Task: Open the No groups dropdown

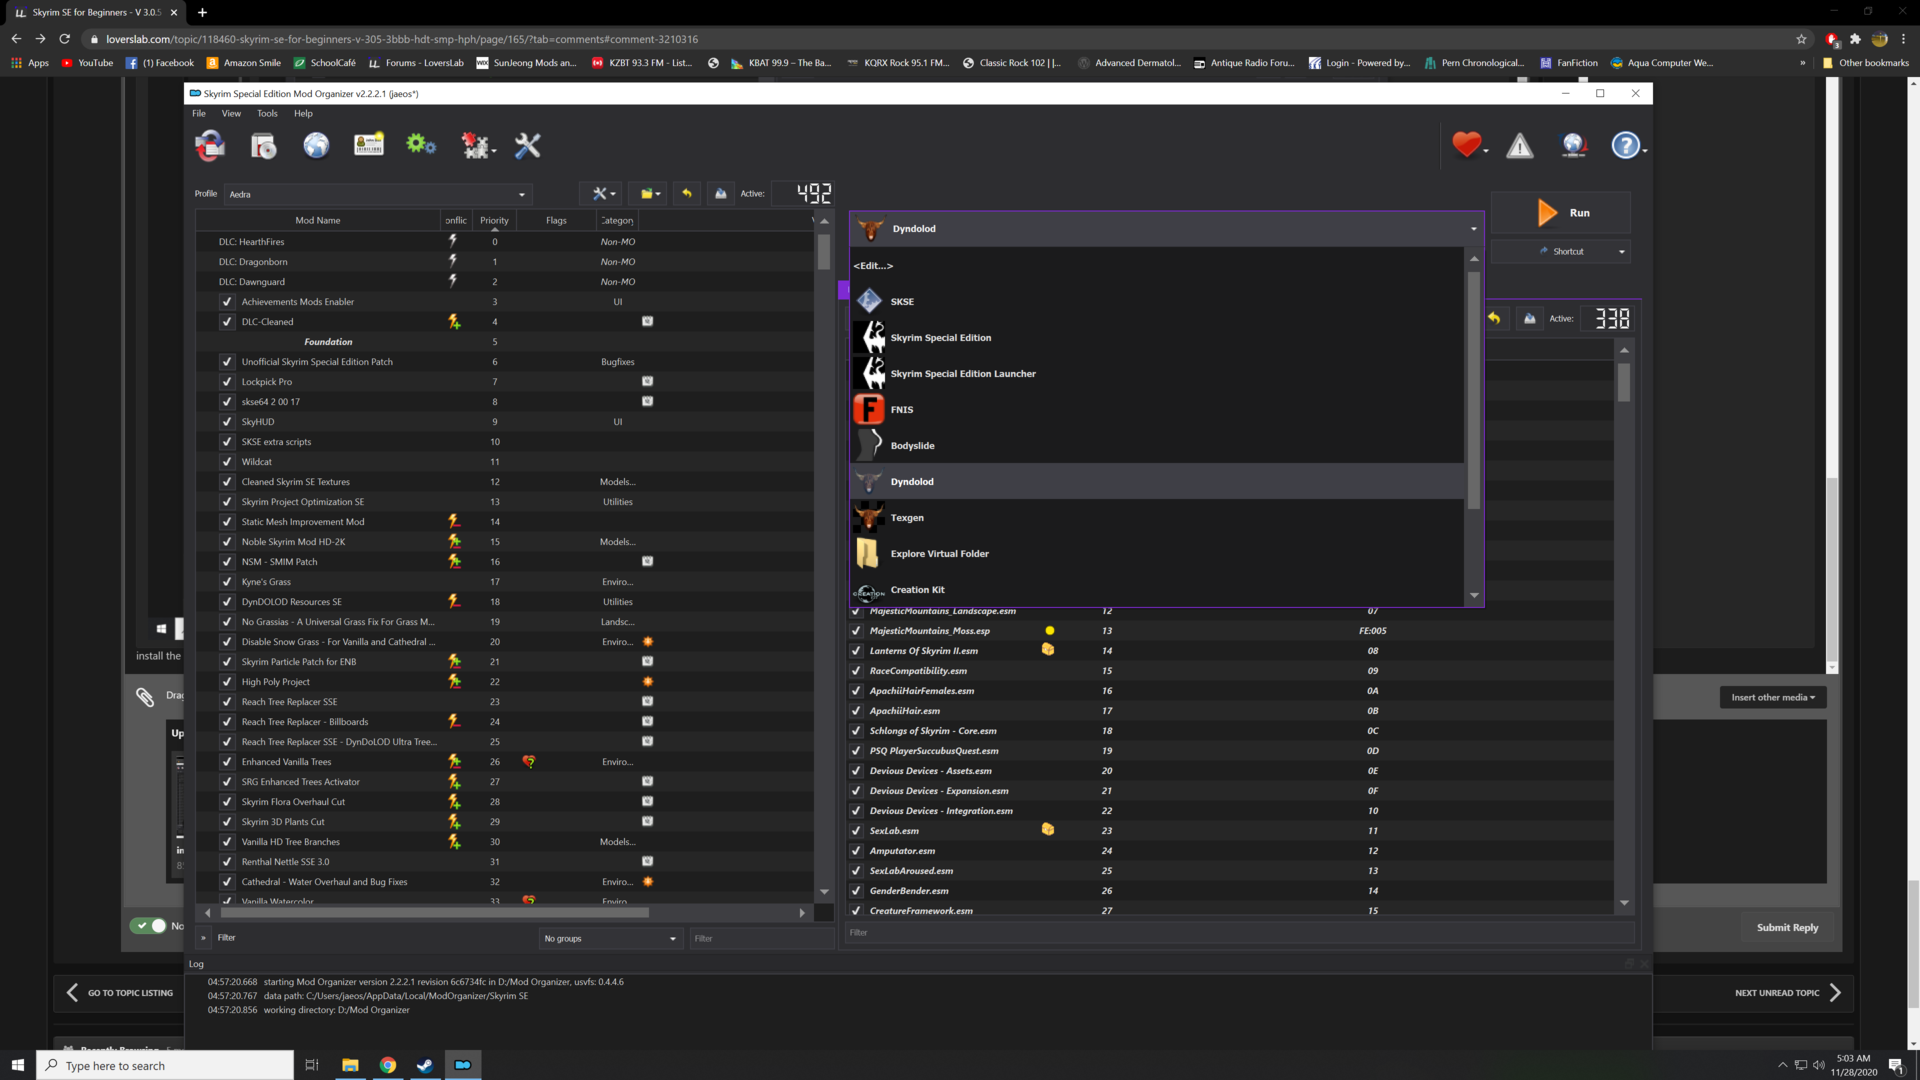Action: click(x=610, y=938)
